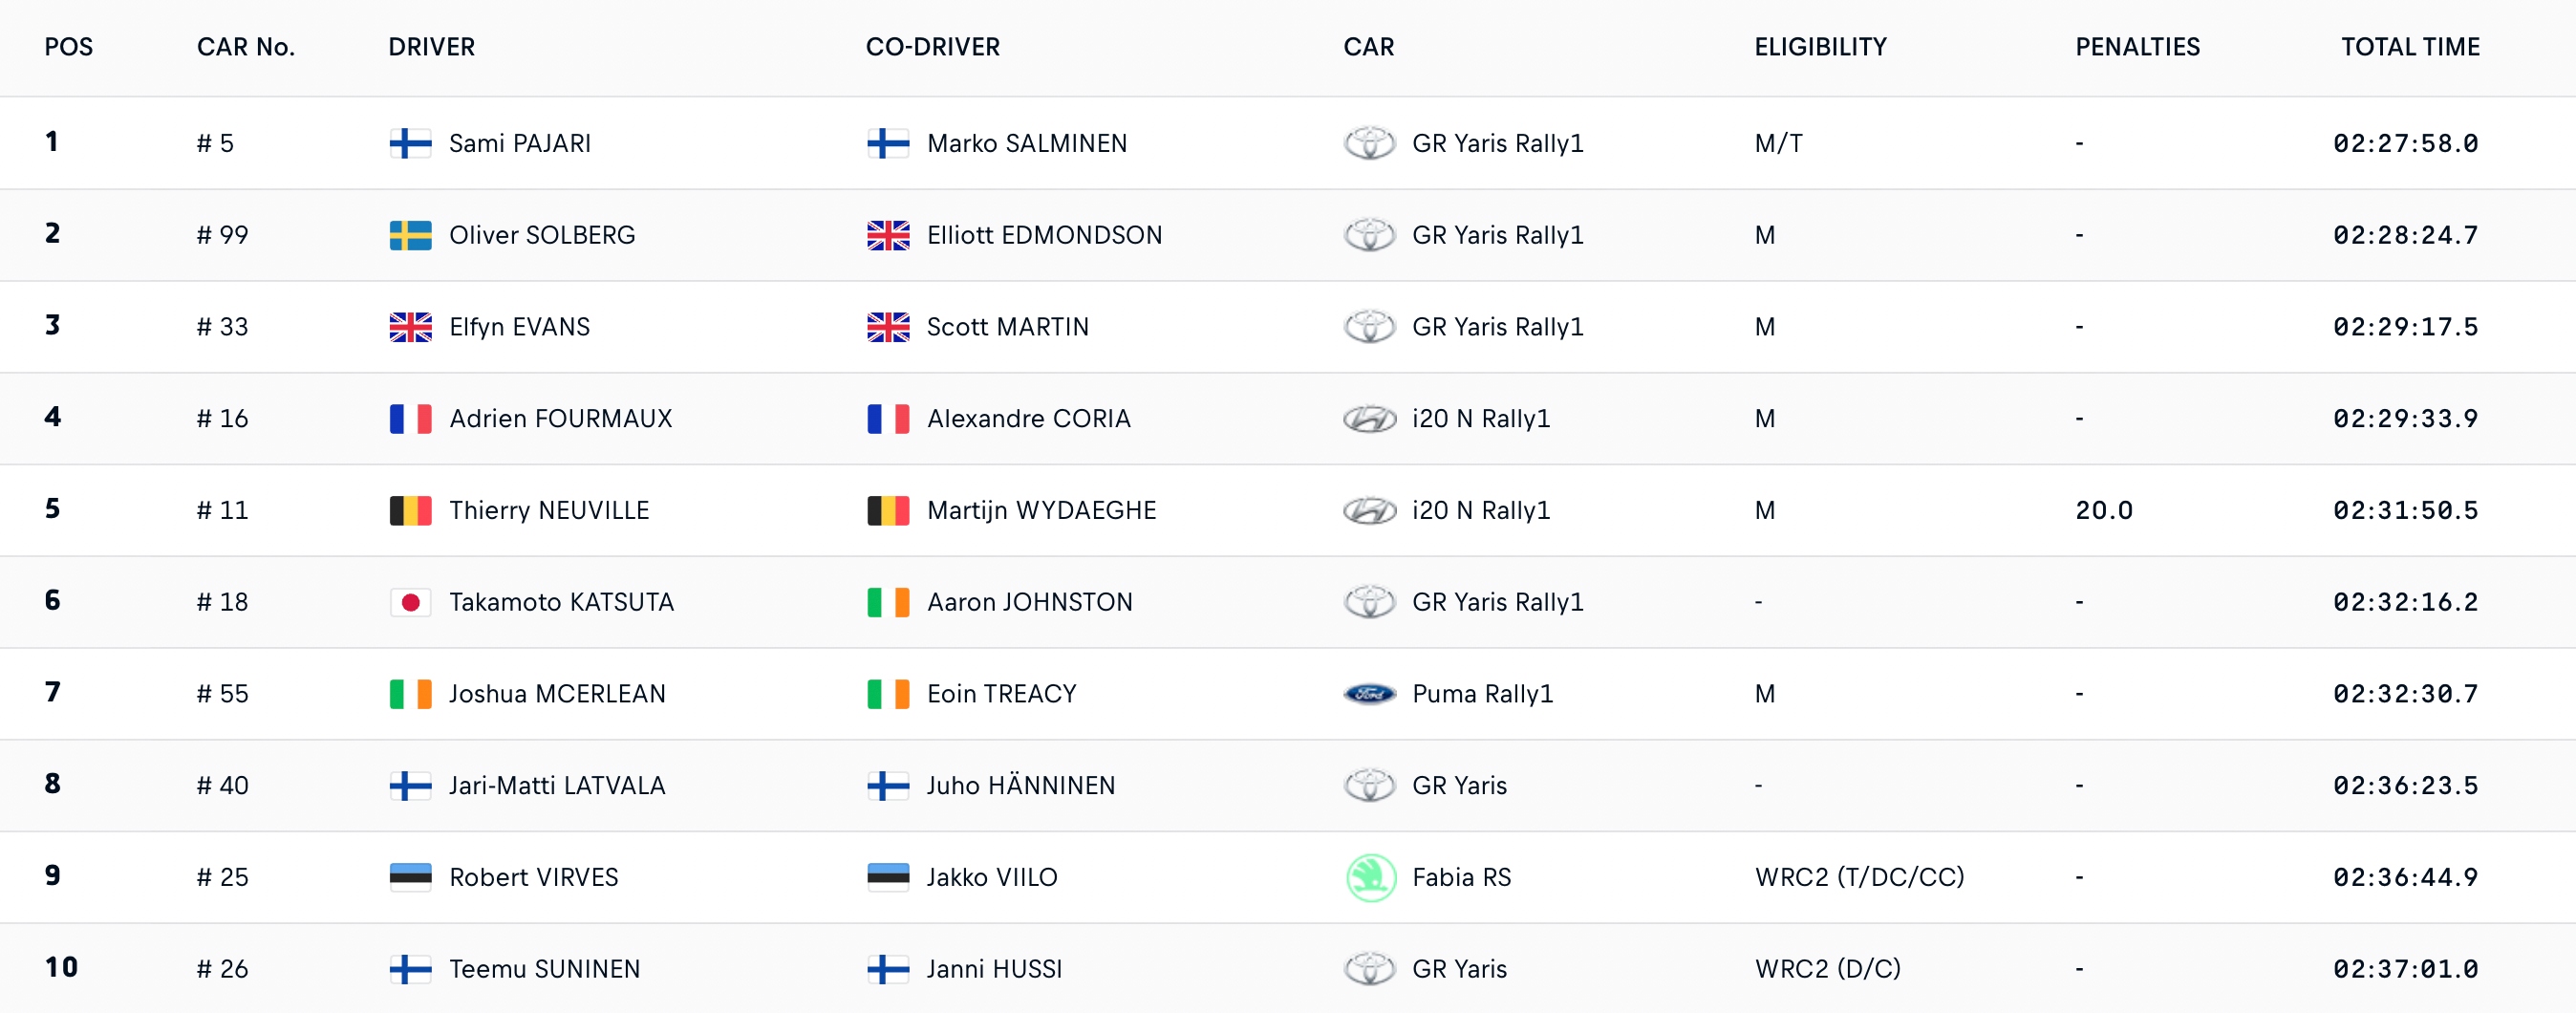Viewport: 2576px width, 1013px height.
Task: Click the UK flag beside Elliott EDMONDSON
Action: click(888, 235)
